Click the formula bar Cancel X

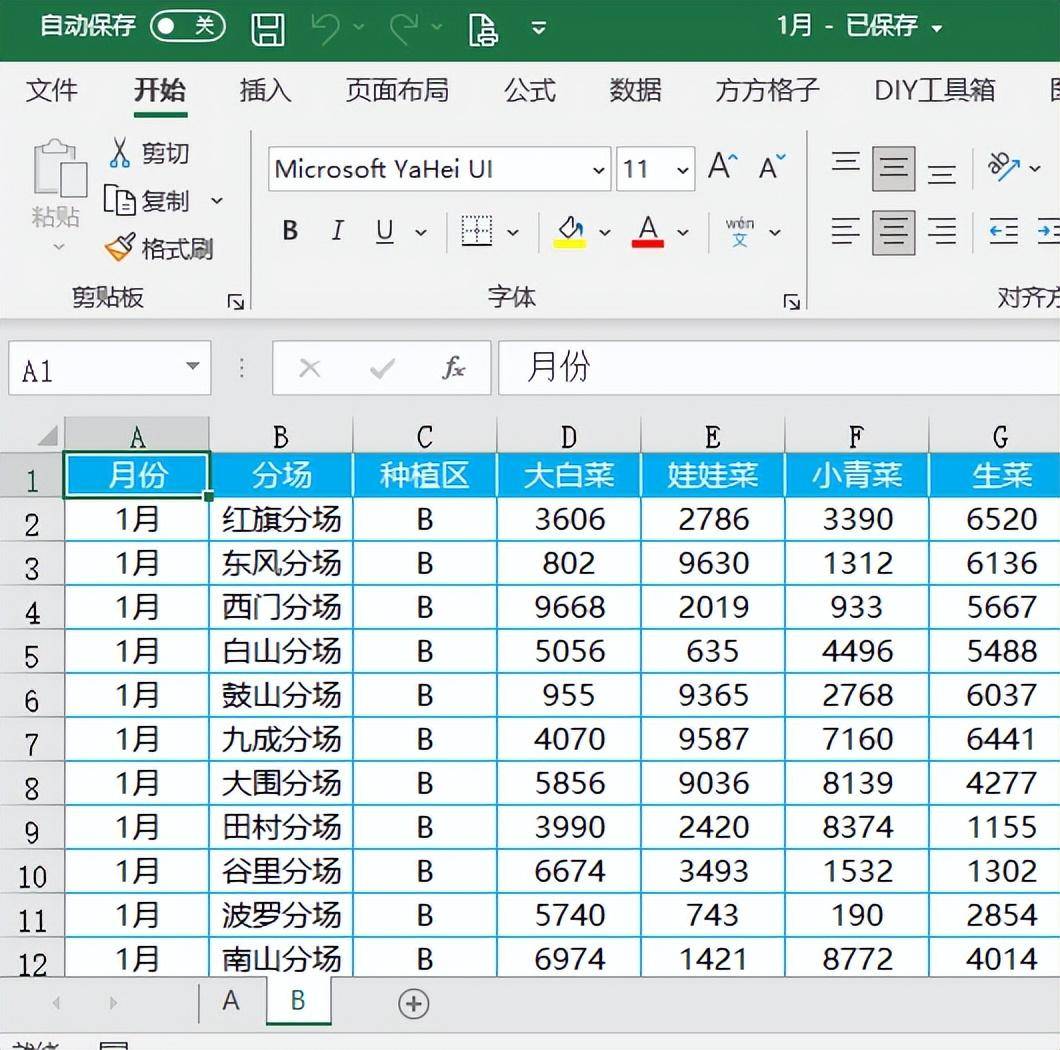(310, 368)
